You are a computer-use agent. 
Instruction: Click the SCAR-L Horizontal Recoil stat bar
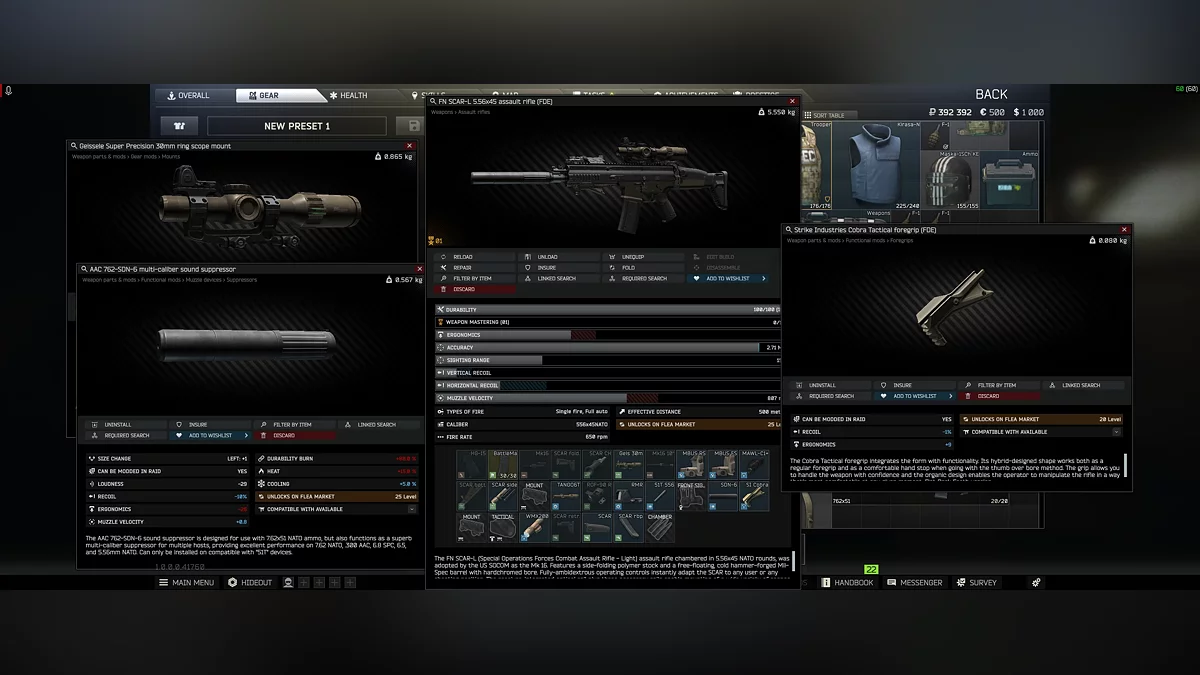pyautogui.click(x=608, y=385)
